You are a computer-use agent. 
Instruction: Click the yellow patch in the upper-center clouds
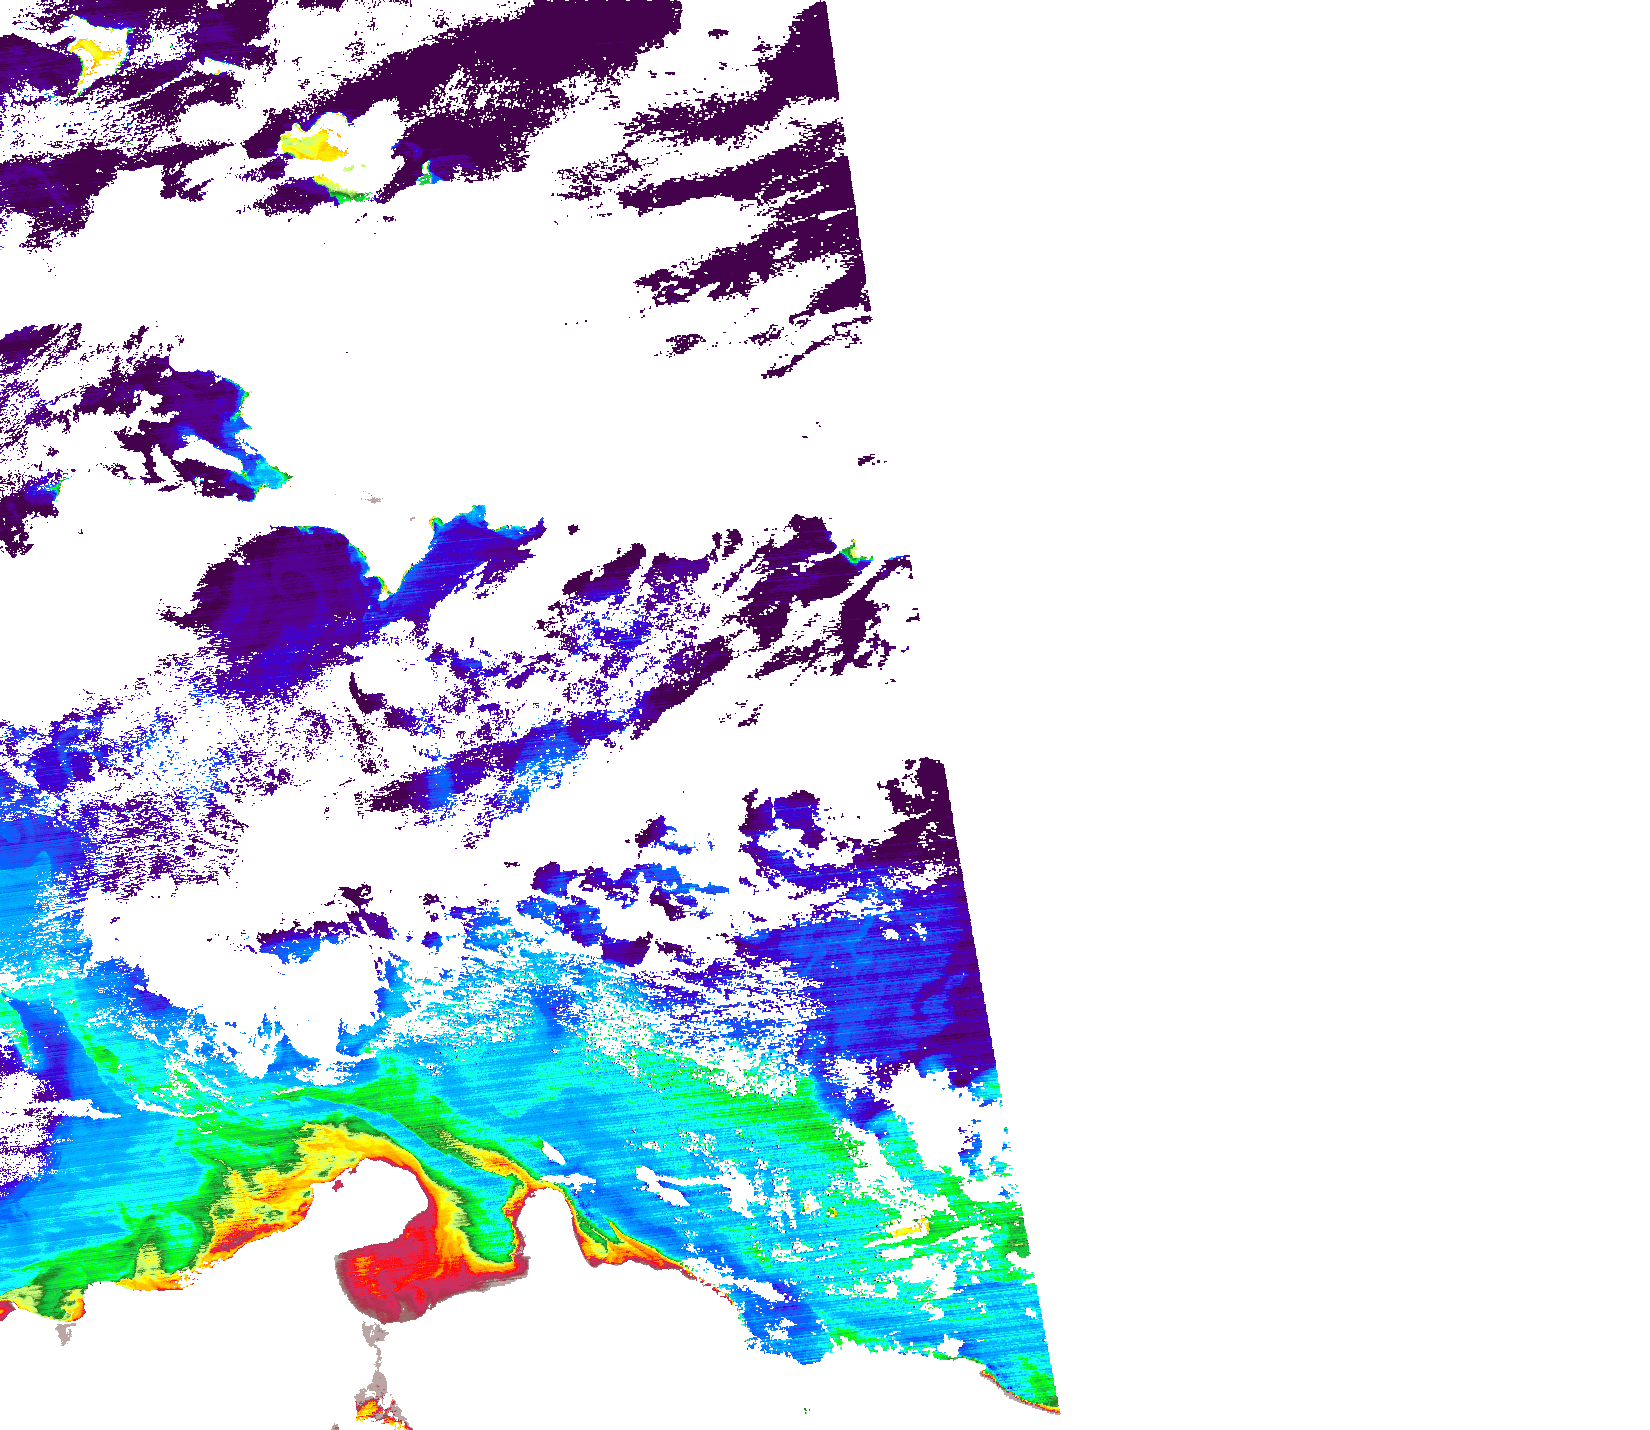[315, 145]
